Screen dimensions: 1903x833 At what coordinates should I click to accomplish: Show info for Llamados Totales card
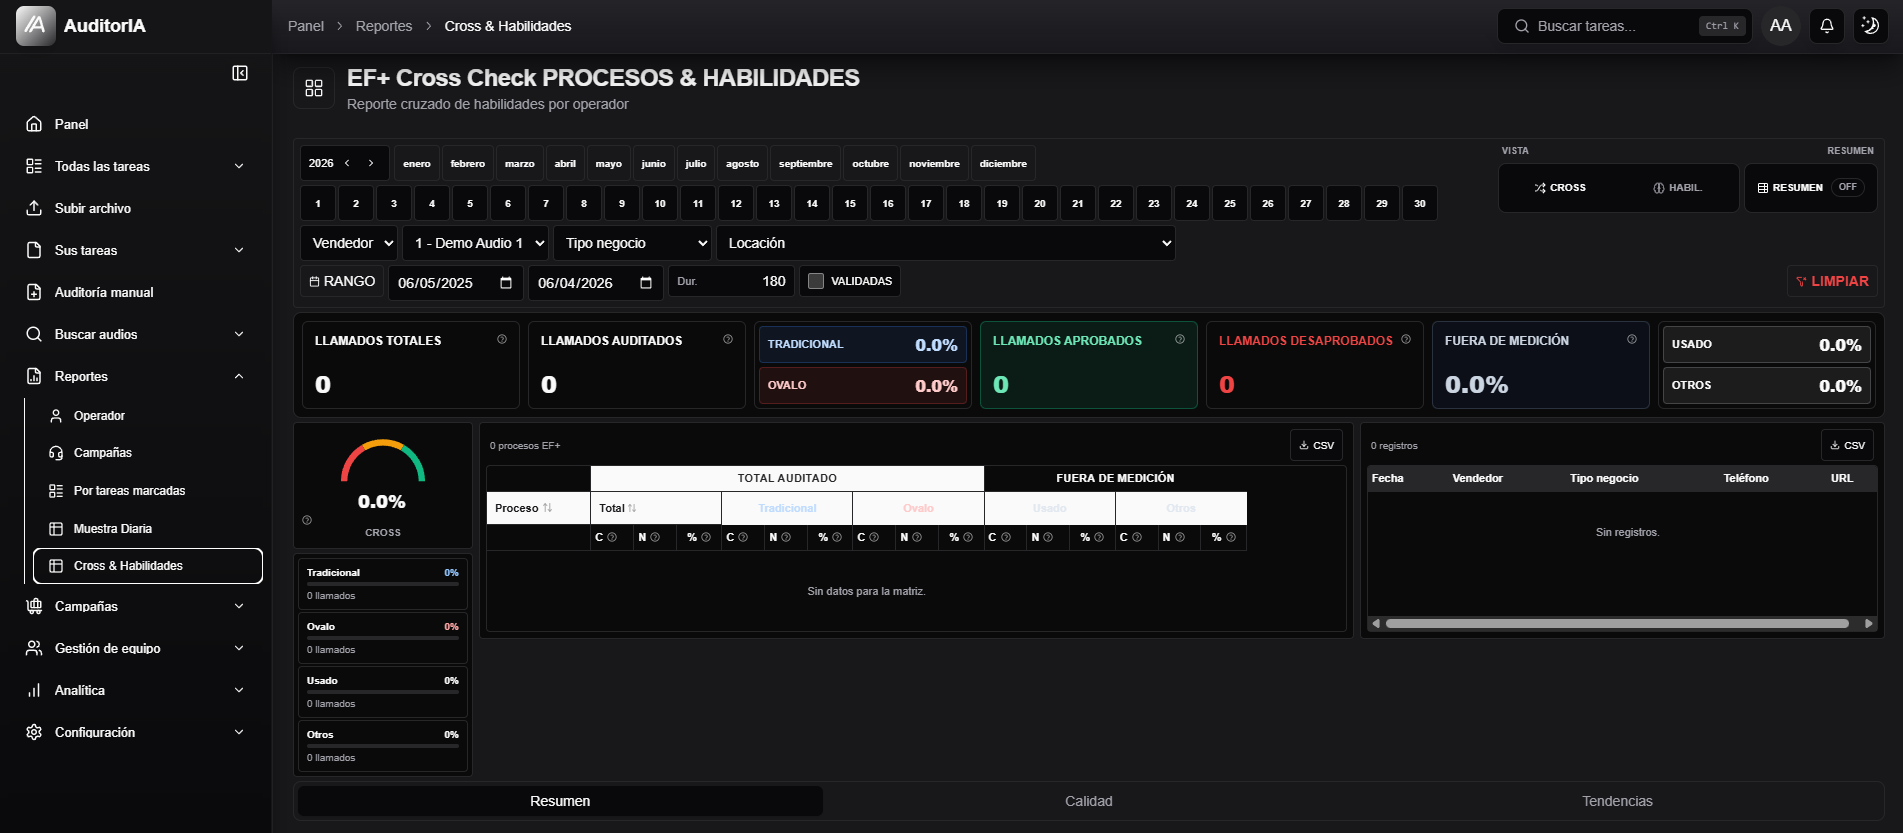click(x=502, y=339)
